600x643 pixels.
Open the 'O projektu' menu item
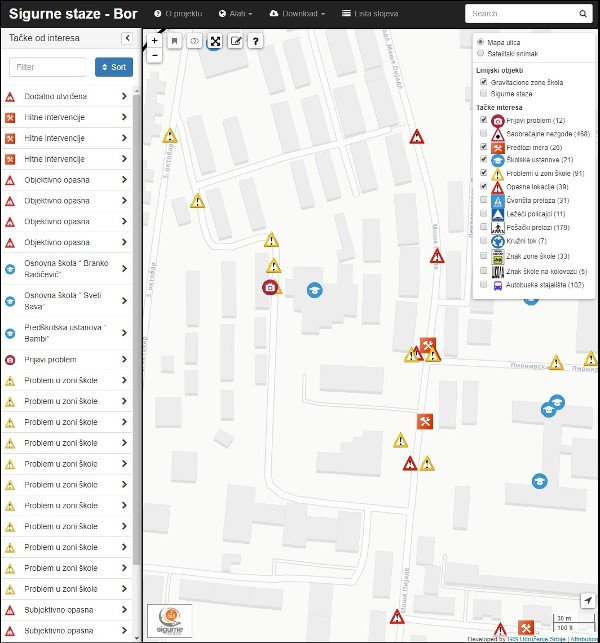(178, 14)
